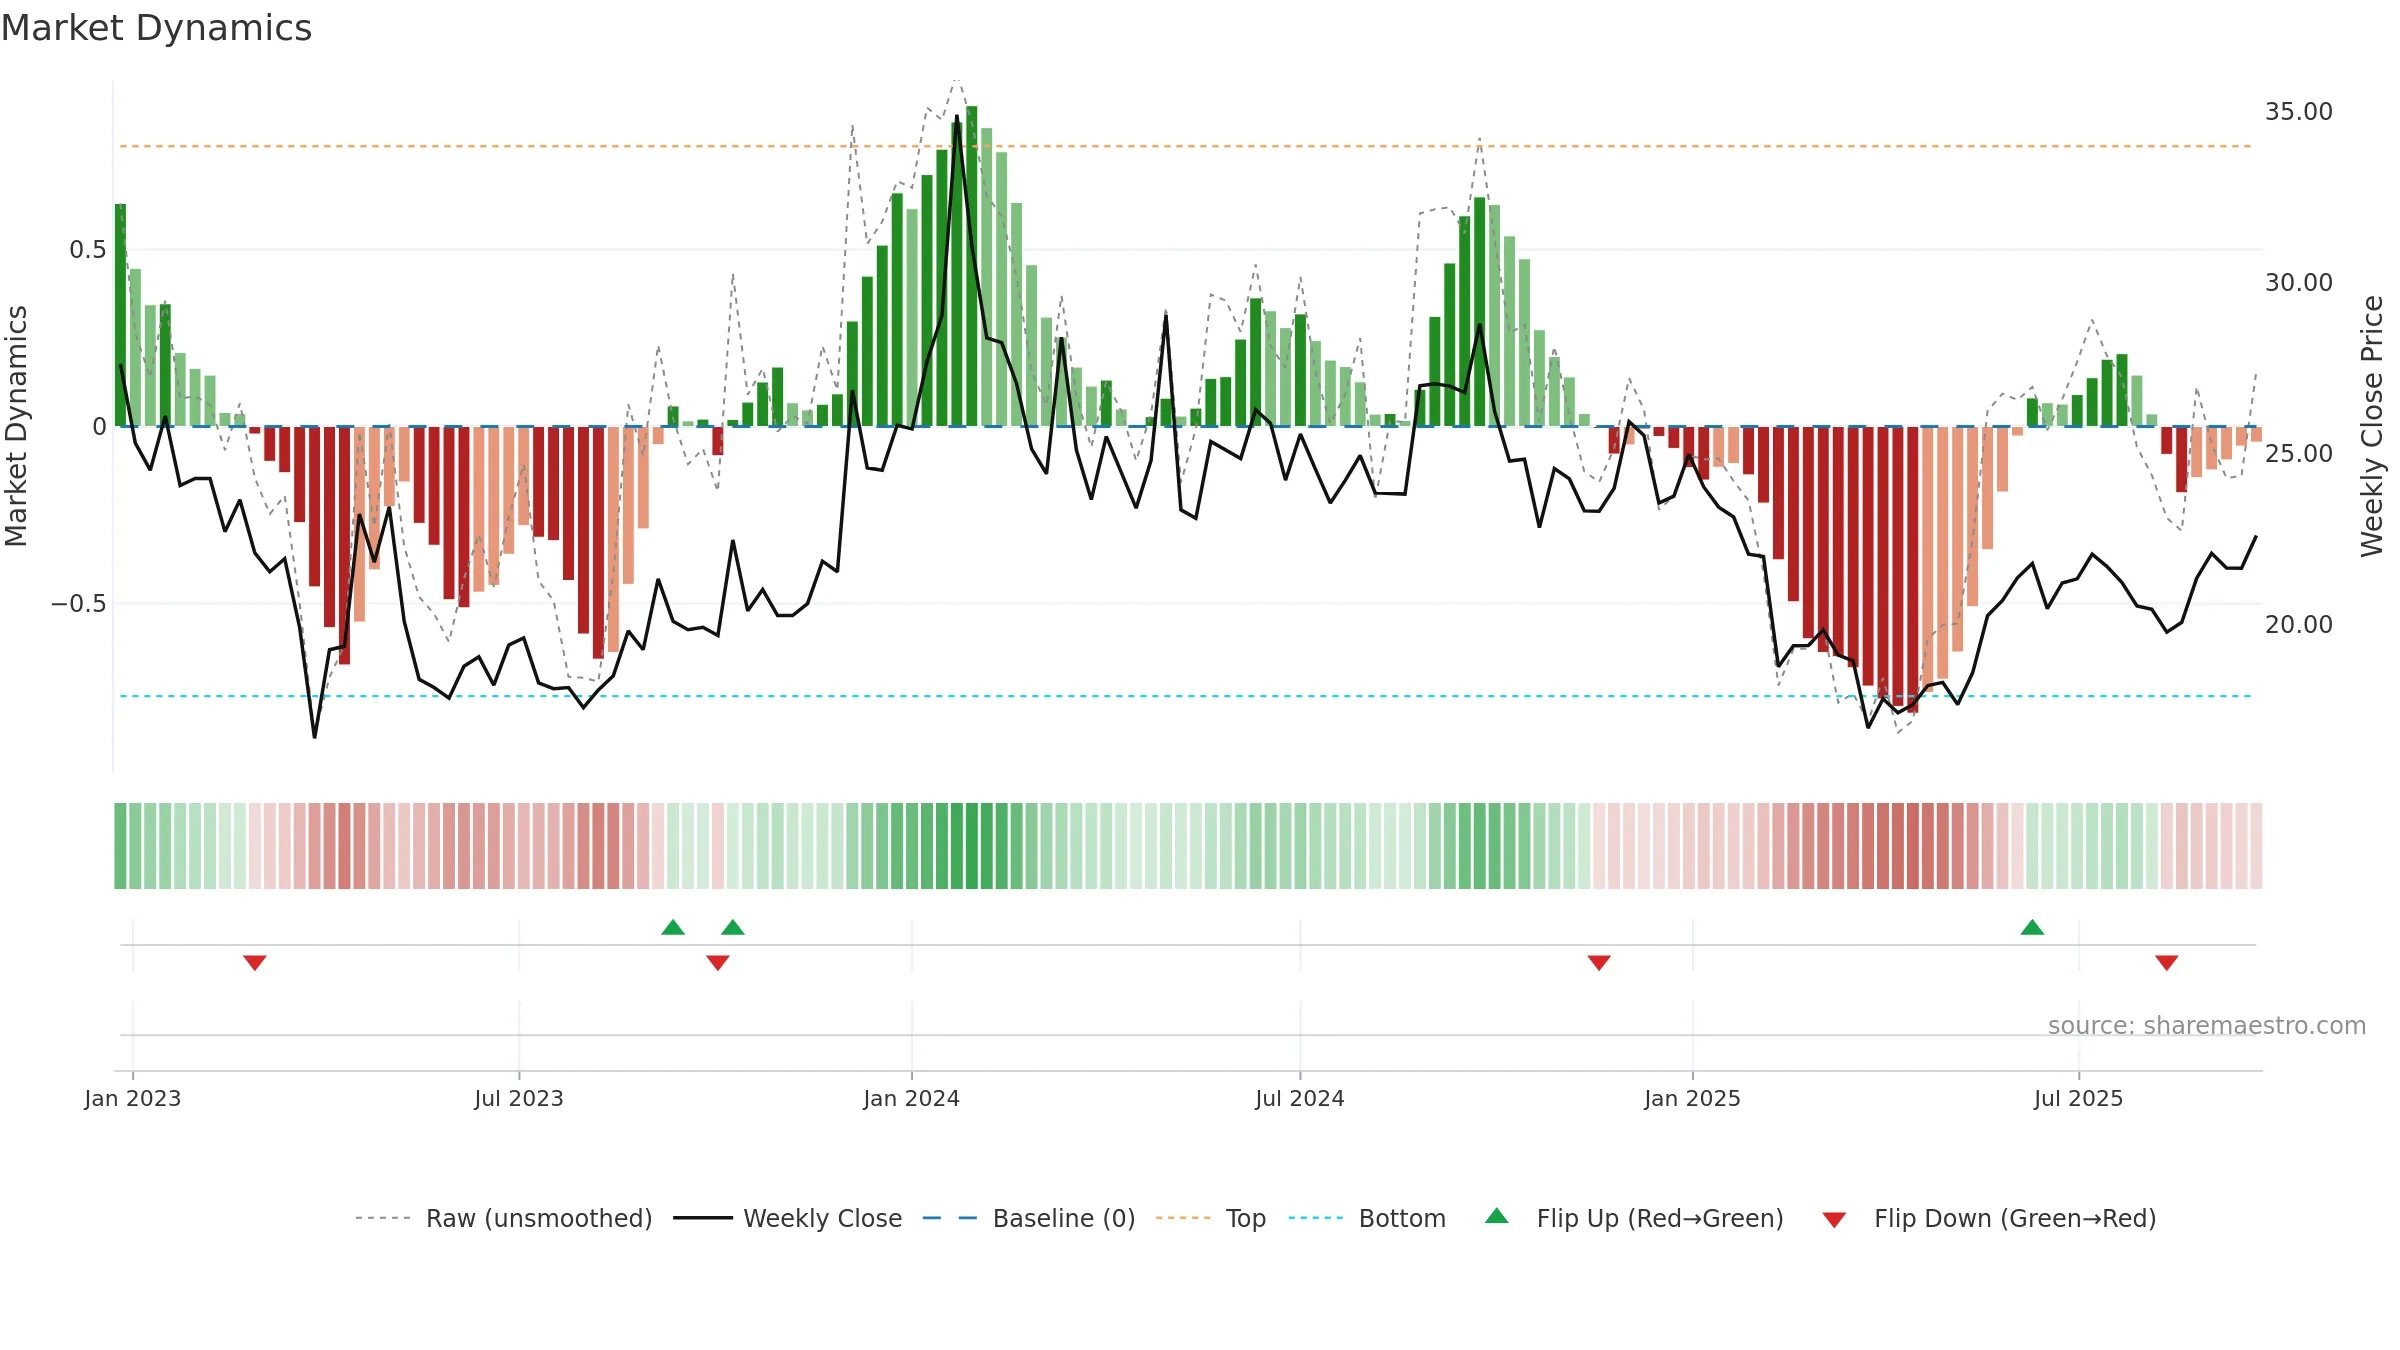Click the vertical Market Dynamics axis title
Screen dimensions: 2400x1350
coord(16,426)
